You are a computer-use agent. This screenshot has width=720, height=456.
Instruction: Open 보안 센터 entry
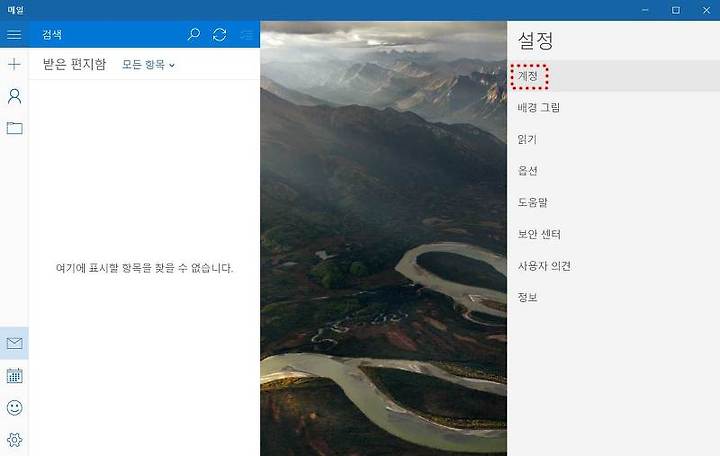539,234
